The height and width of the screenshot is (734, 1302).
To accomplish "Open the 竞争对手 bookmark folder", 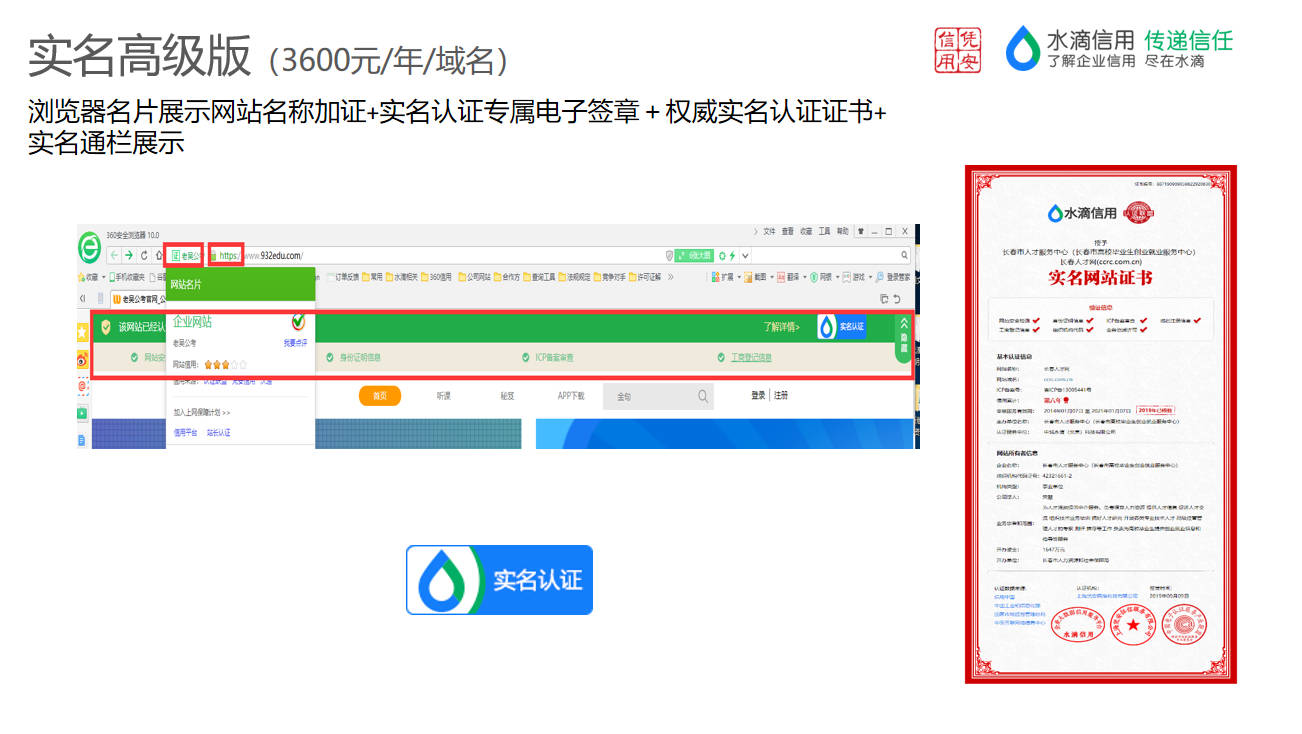I will click(611, 276).
